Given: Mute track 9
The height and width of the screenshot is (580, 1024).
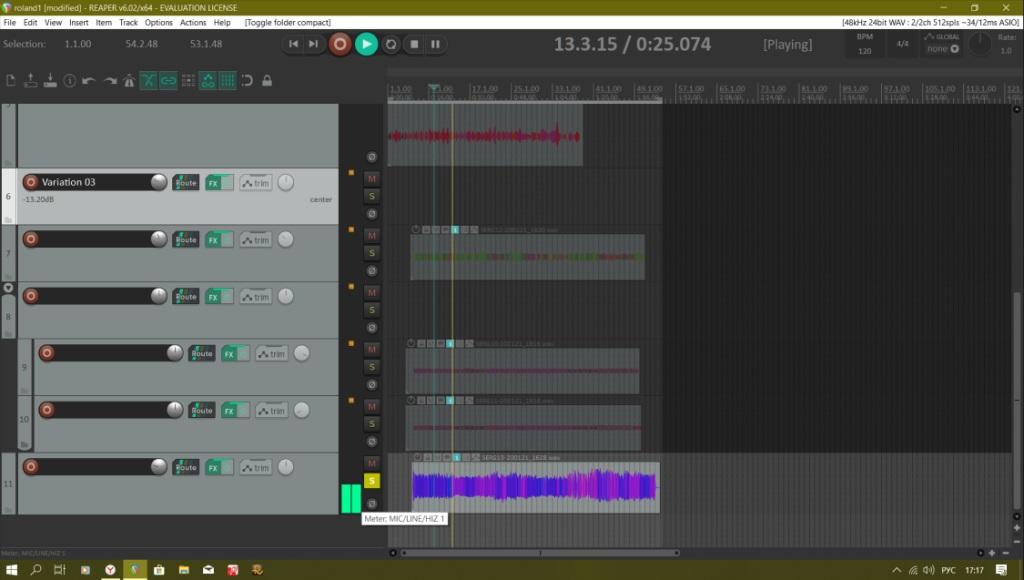Looking at the screenshot, I should (x=372, y=349).
